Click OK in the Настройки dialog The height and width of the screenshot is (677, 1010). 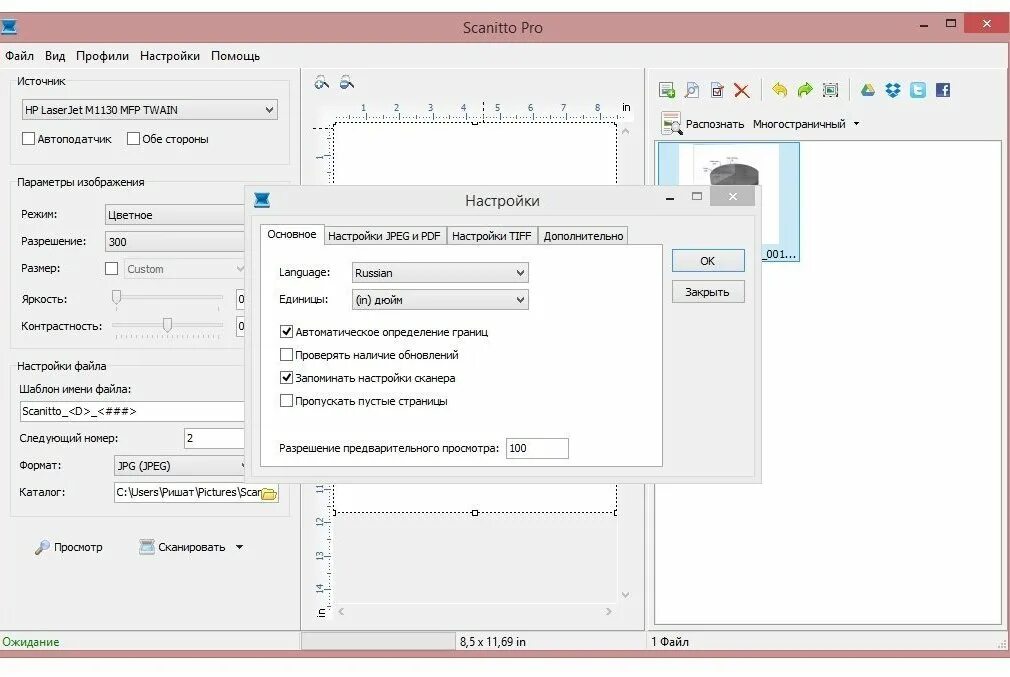(x=708, y=261)
